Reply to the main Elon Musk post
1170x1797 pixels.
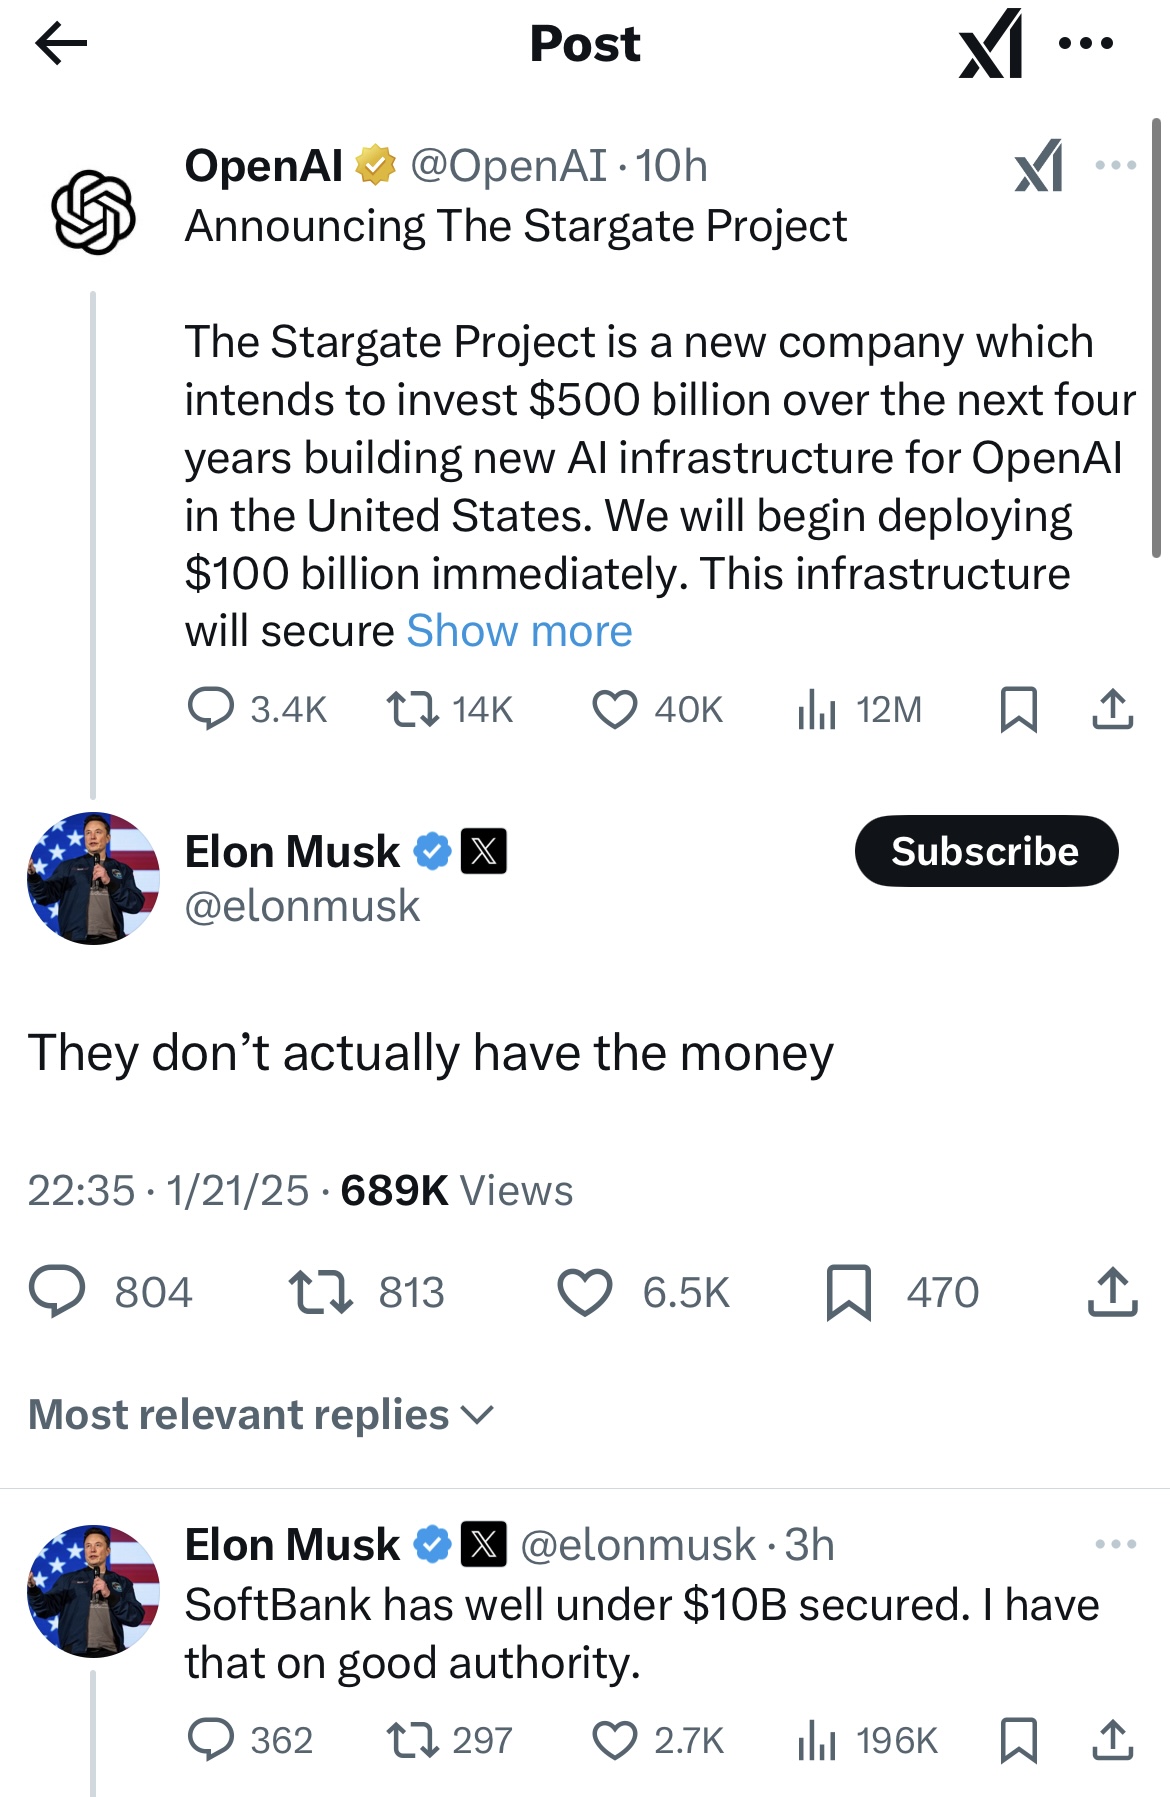point(57,1292)
